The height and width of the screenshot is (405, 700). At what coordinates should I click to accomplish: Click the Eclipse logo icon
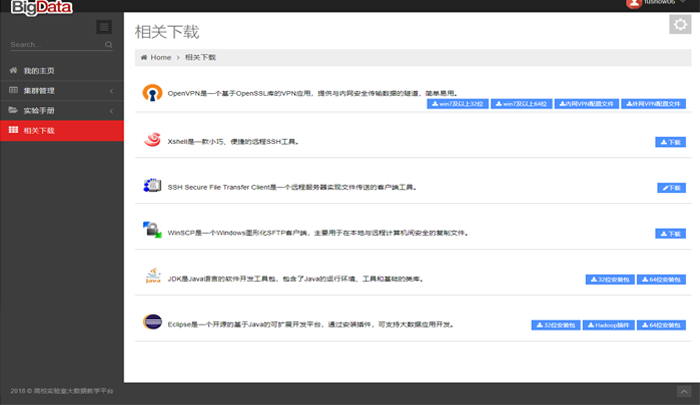click(152, 322)
